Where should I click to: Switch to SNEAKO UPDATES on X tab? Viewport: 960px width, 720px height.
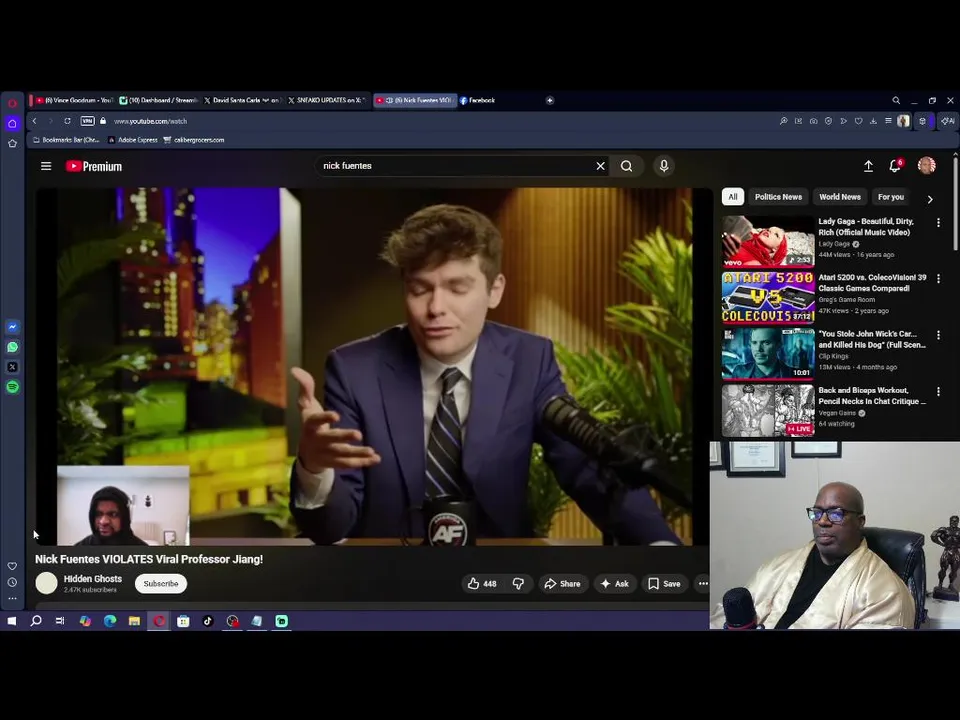[326, 100]
